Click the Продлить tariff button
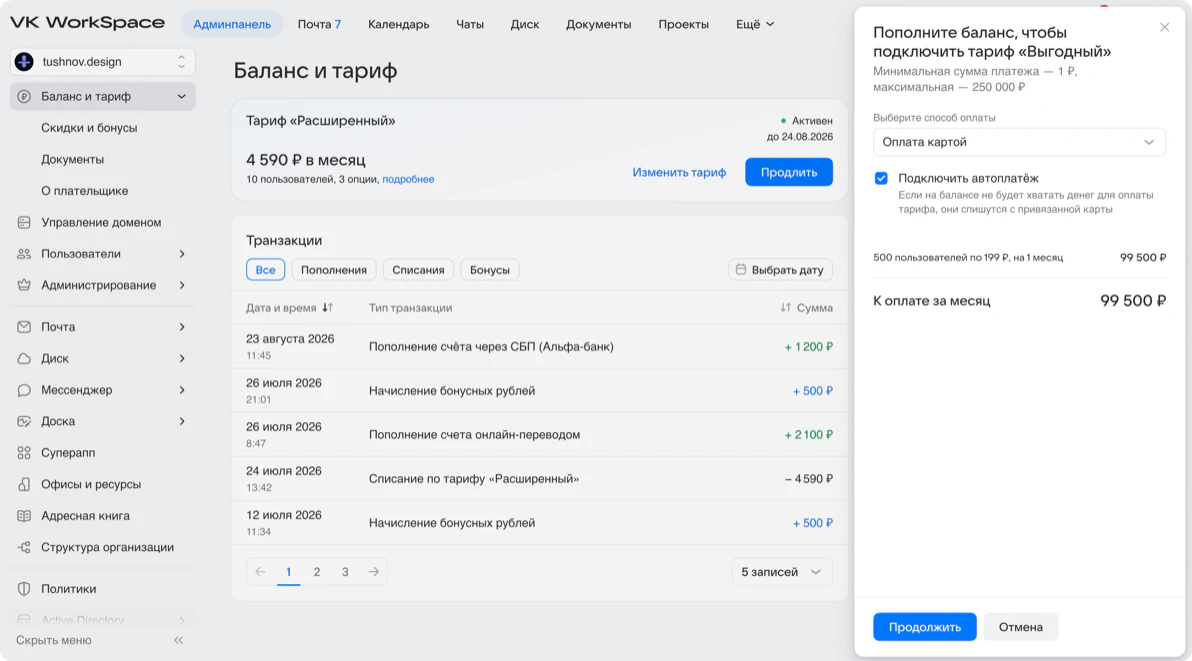This screenshot has width=1192, height=661. (x=789, y=172)
